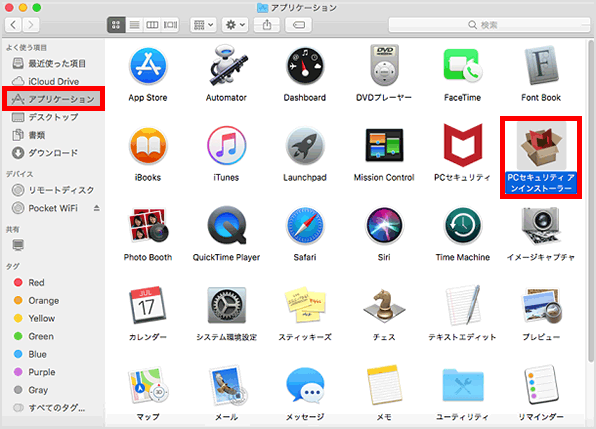The height and width of the screenshot is (429, 596).
Task: Select the Launchpad rocket icon
Action: [305, 146]
